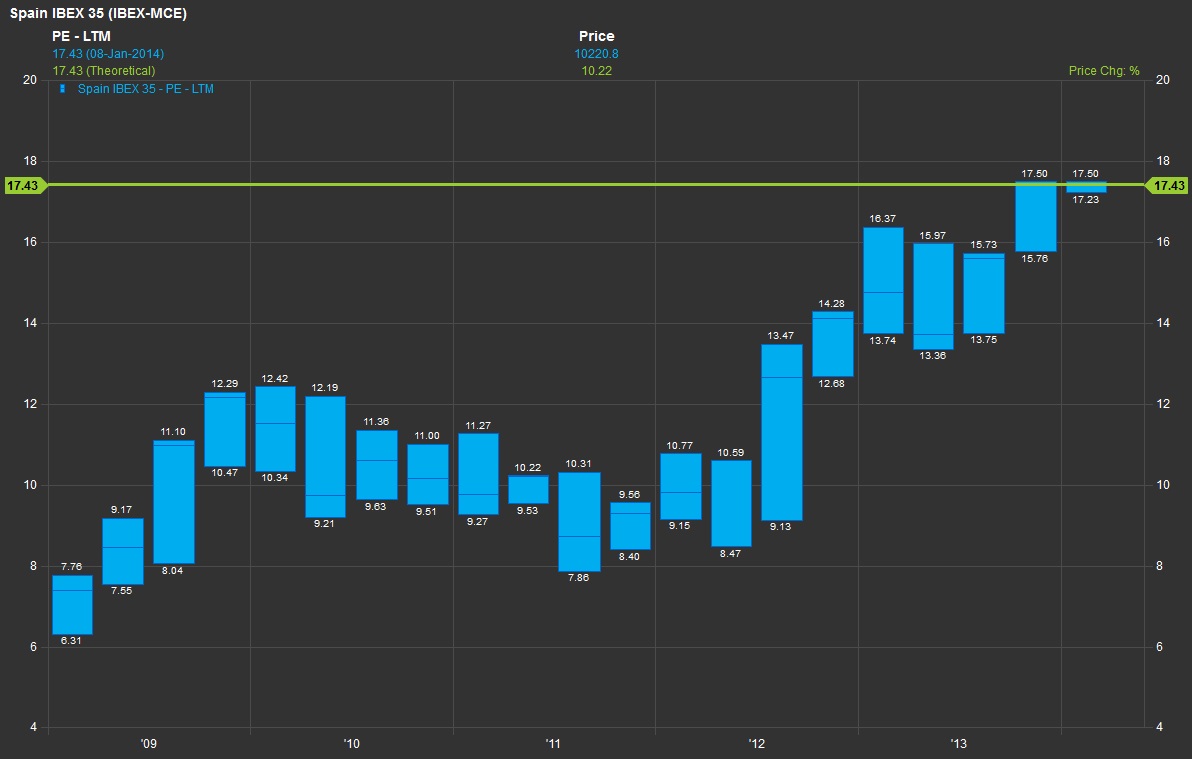Click the low value label 9.21
Screen dimensions: 1192x759
(325, 524)
